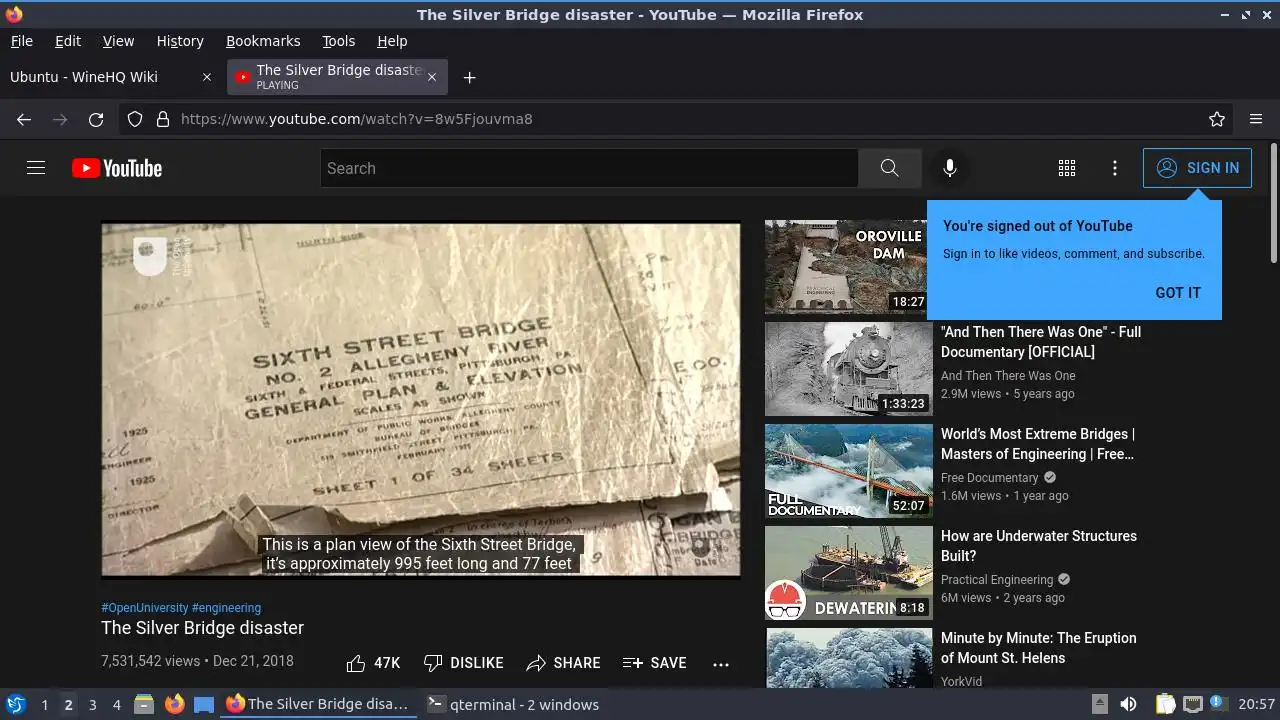This screenshot has height=720, width=1280.
Task: Close The Silver Bridge disaster tab
Action: point(432,77)
